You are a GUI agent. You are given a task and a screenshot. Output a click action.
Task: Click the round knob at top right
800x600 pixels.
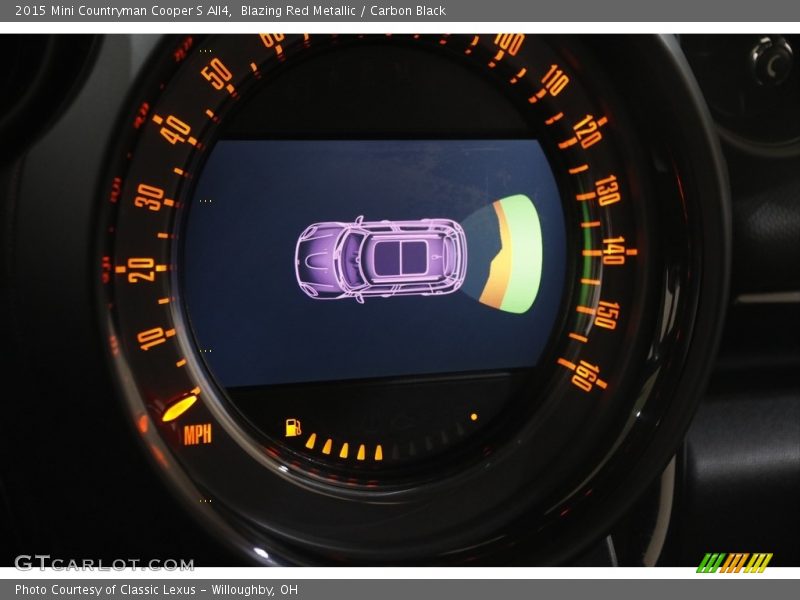[x=771, y=61]
